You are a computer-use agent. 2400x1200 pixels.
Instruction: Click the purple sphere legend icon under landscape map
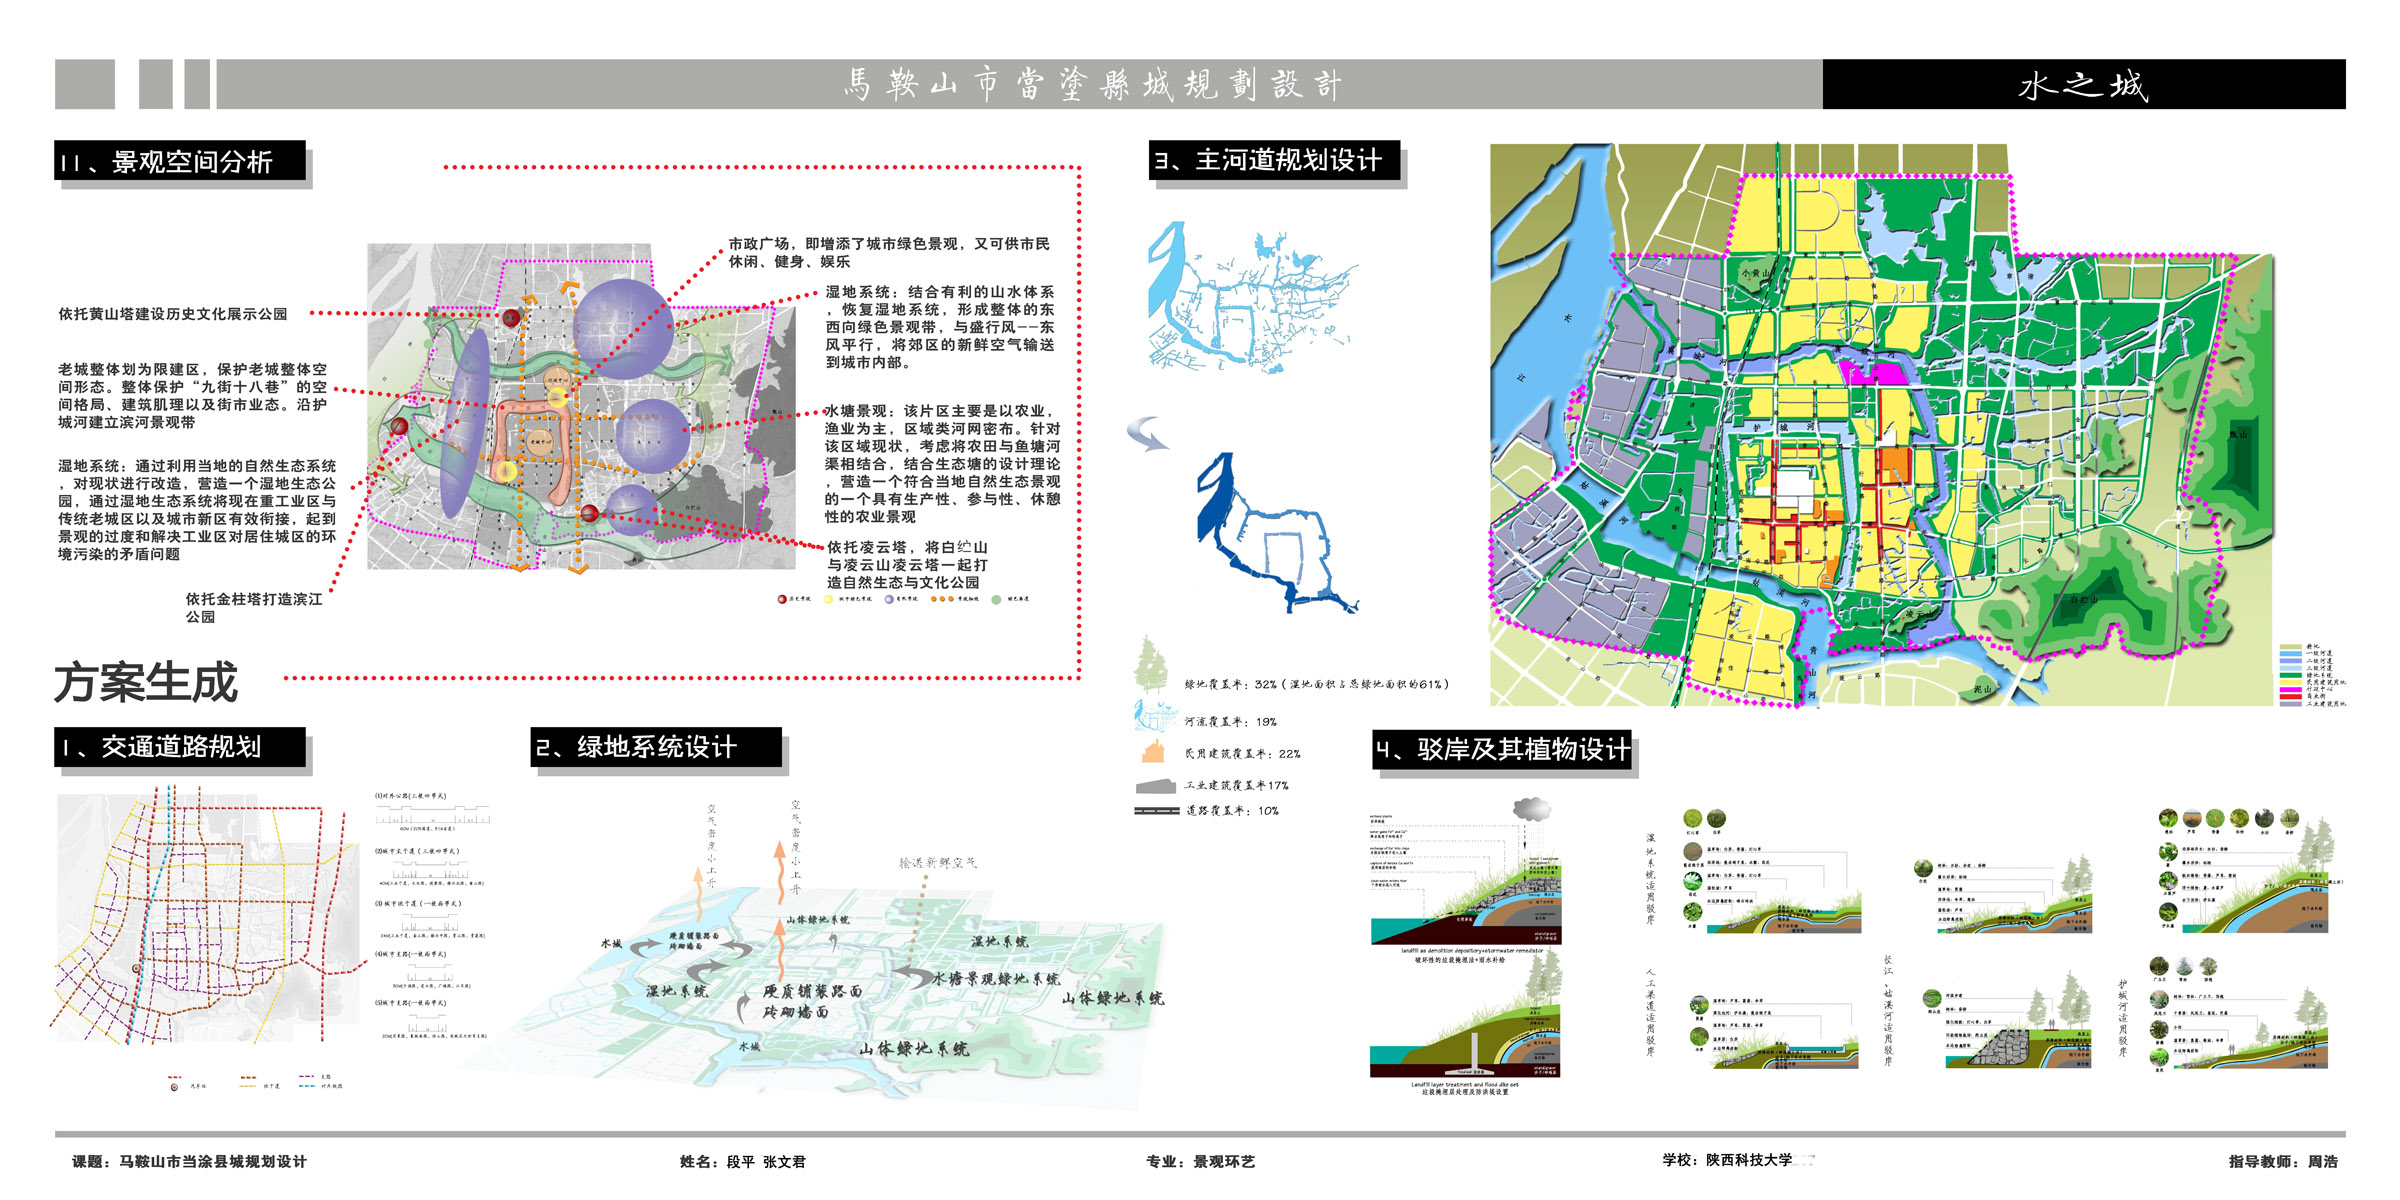click(x=888, y=599)
